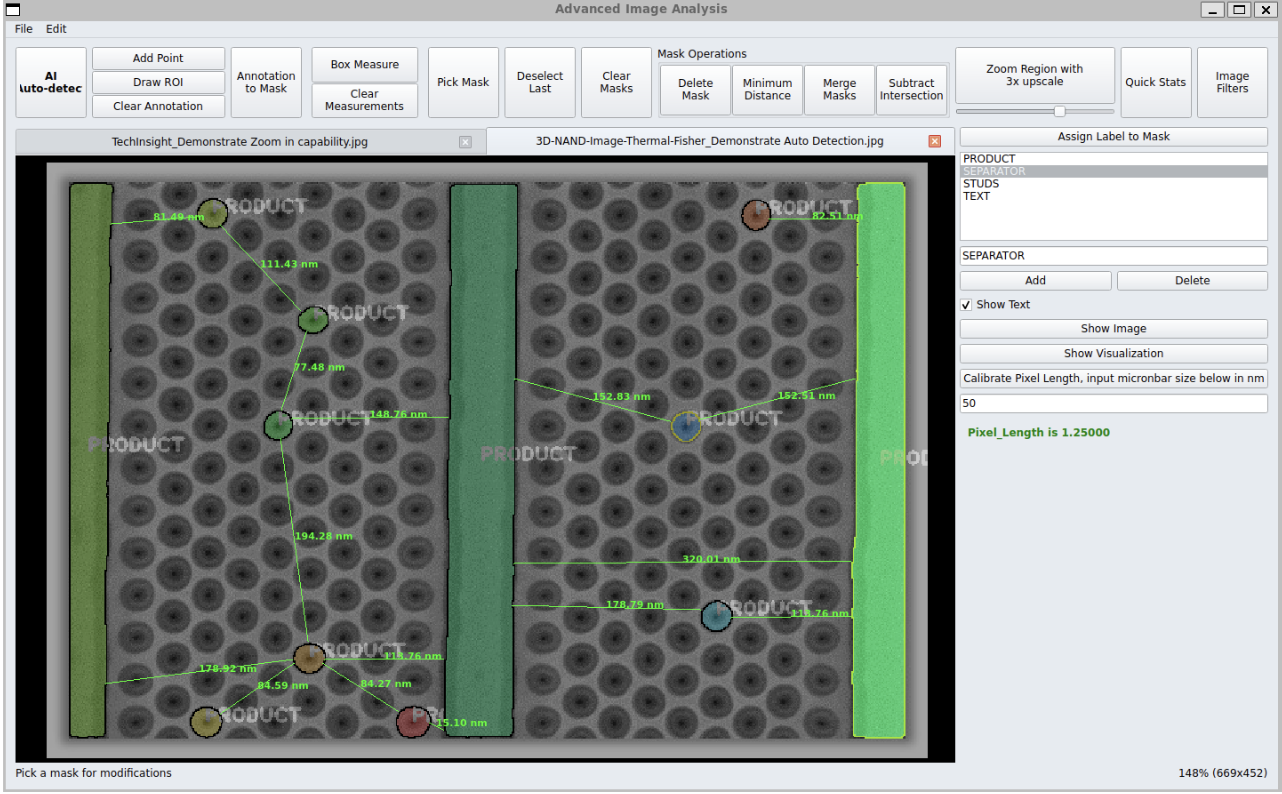Click the 82.51 nm measurement label
This screenshot has height=794, width=1282.
coord(837,216)
